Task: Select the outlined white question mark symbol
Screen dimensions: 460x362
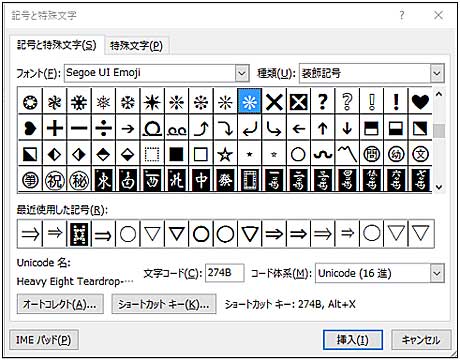Action: click(x=347, y=102)
